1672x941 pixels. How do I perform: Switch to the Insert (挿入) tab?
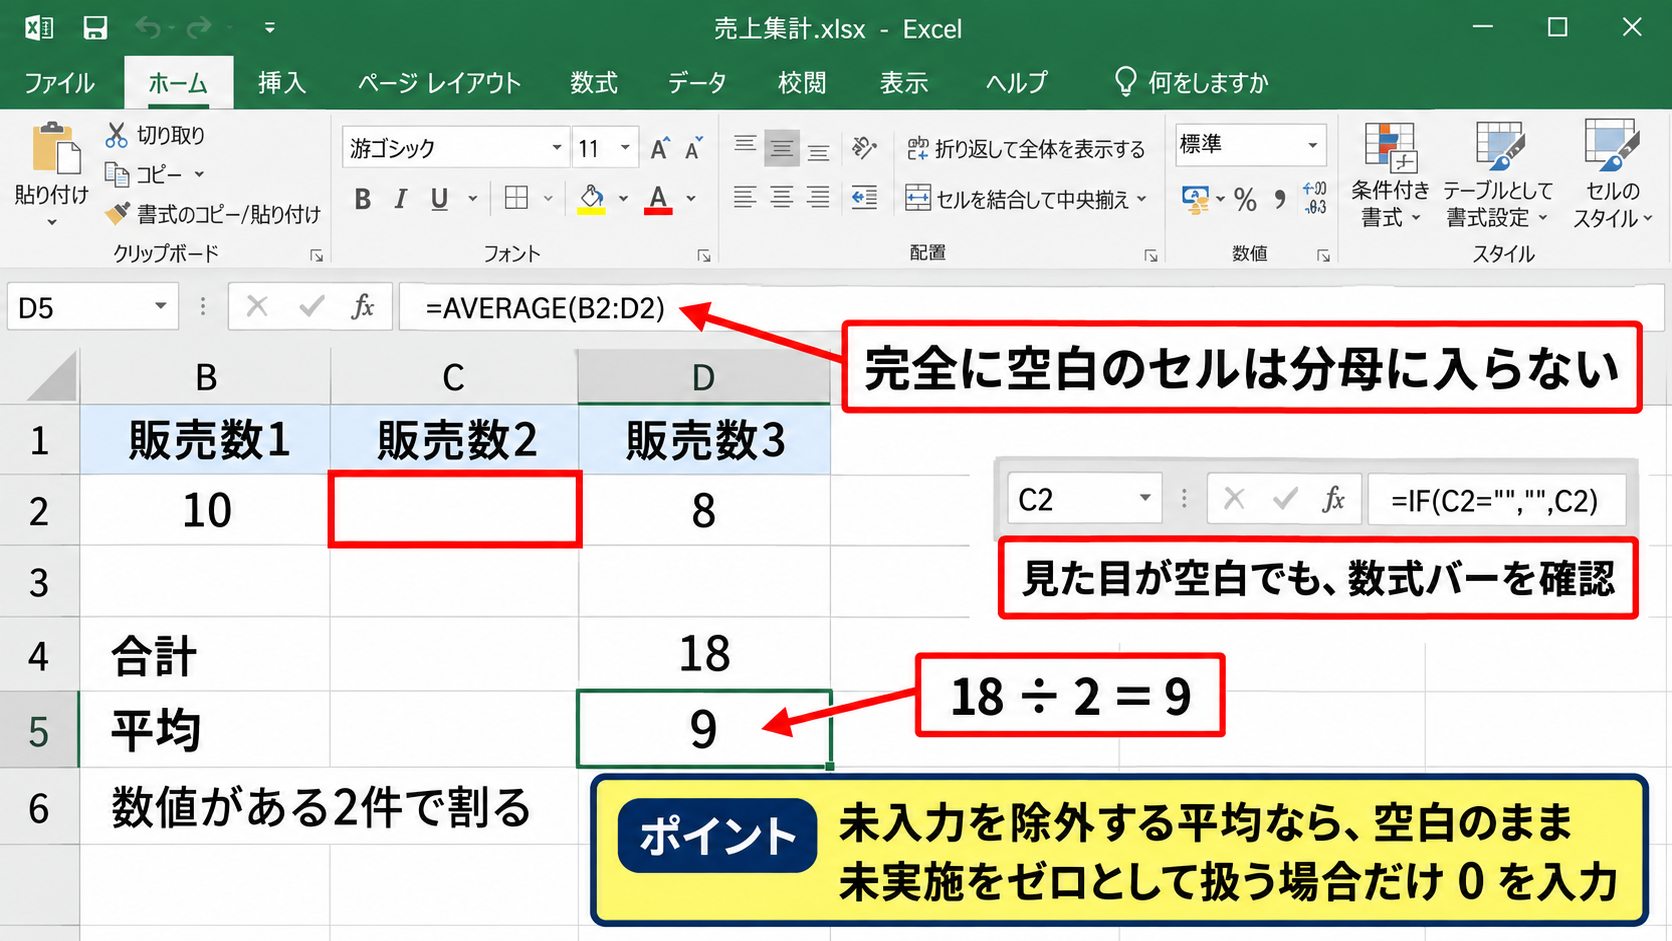click(282, 83)
